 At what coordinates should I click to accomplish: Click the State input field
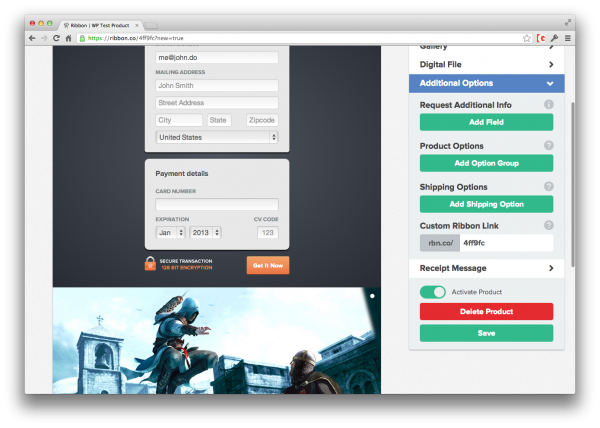click(x=219, y=120)
